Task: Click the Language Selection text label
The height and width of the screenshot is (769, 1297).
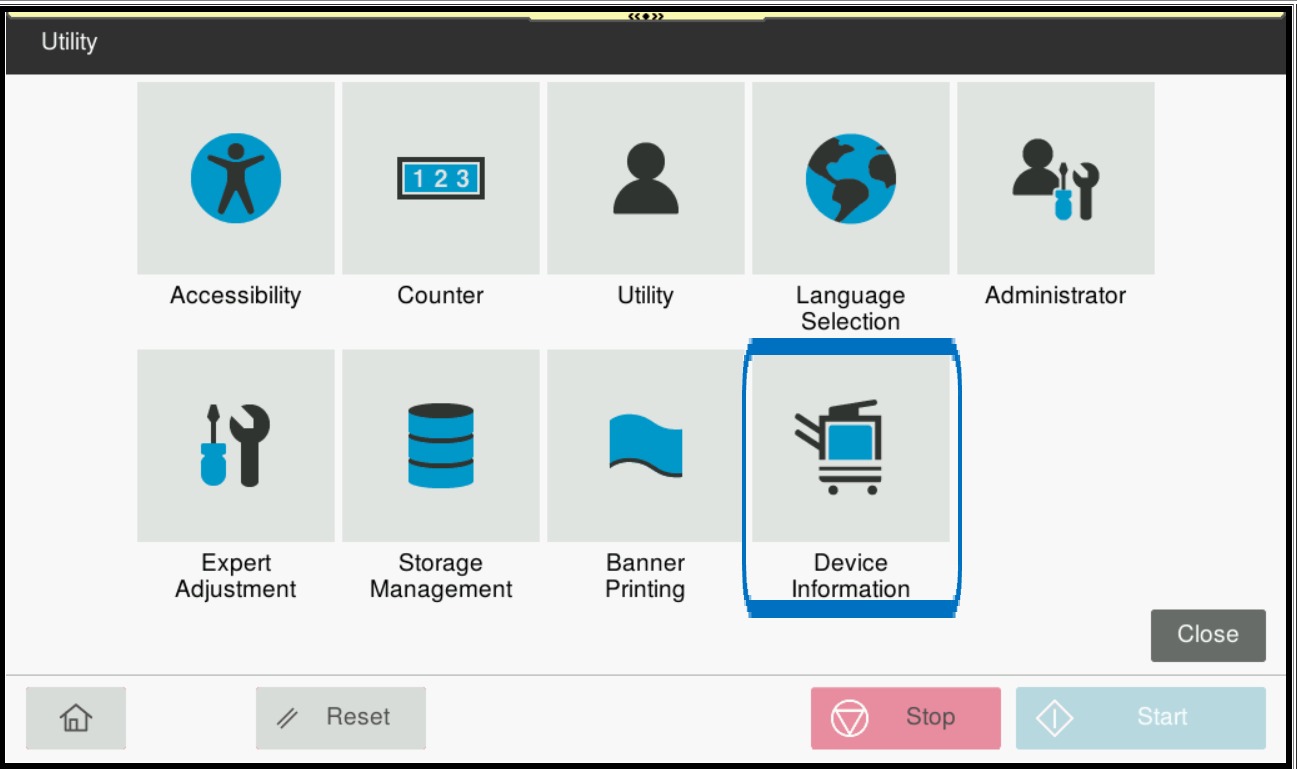Action: [851, 308]
